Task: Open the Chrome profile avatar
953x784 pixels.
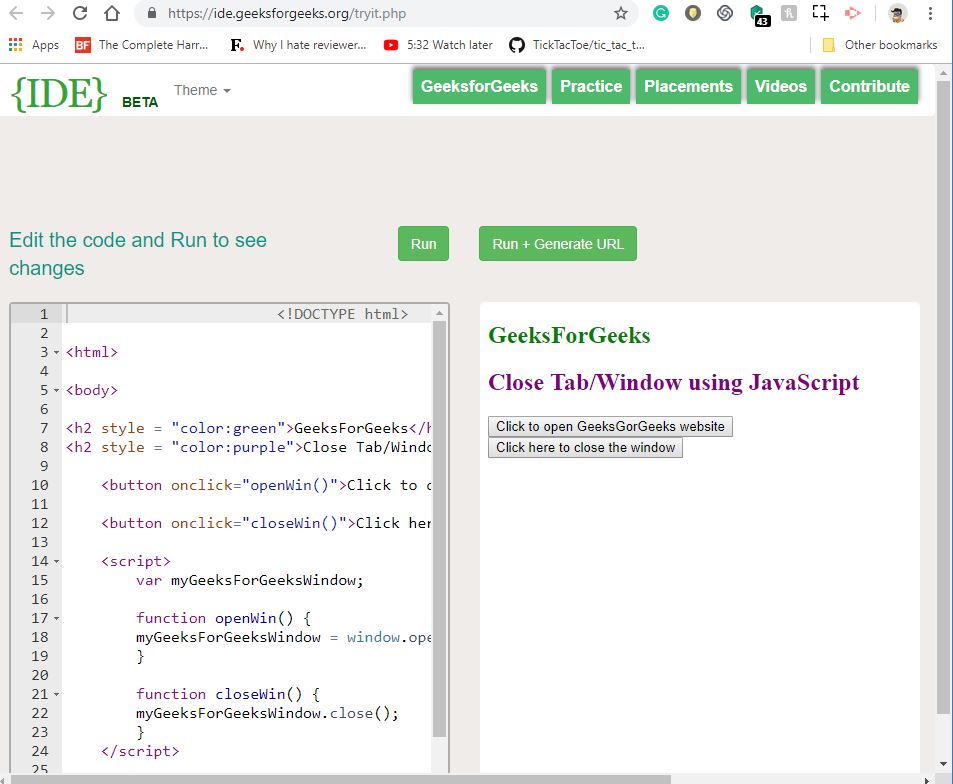Action: point(898,13)
